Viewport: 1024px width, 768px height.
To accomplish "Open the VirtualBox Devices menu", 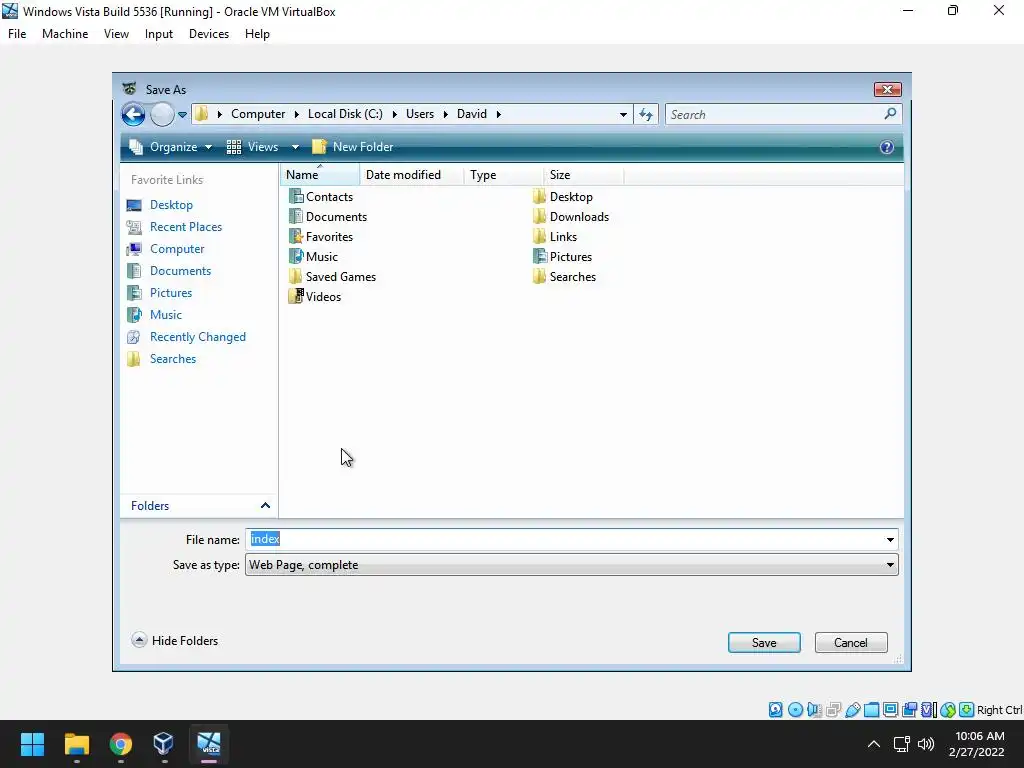I will coord(209,34).
